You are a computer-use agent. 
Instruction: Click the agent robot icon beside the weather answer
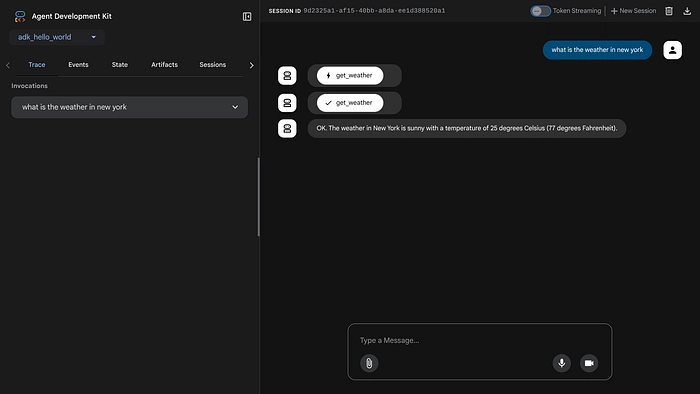pyautogui.click(x=287, y=129)
